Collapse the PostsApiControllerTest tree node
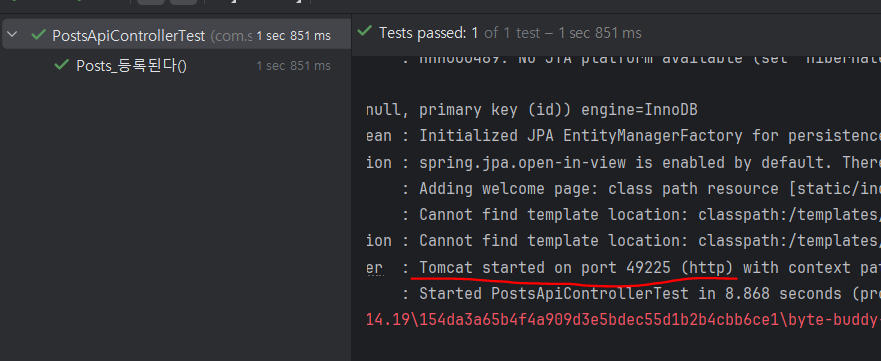The height and width of the screenshot is (361, 881). click(12, 35)
